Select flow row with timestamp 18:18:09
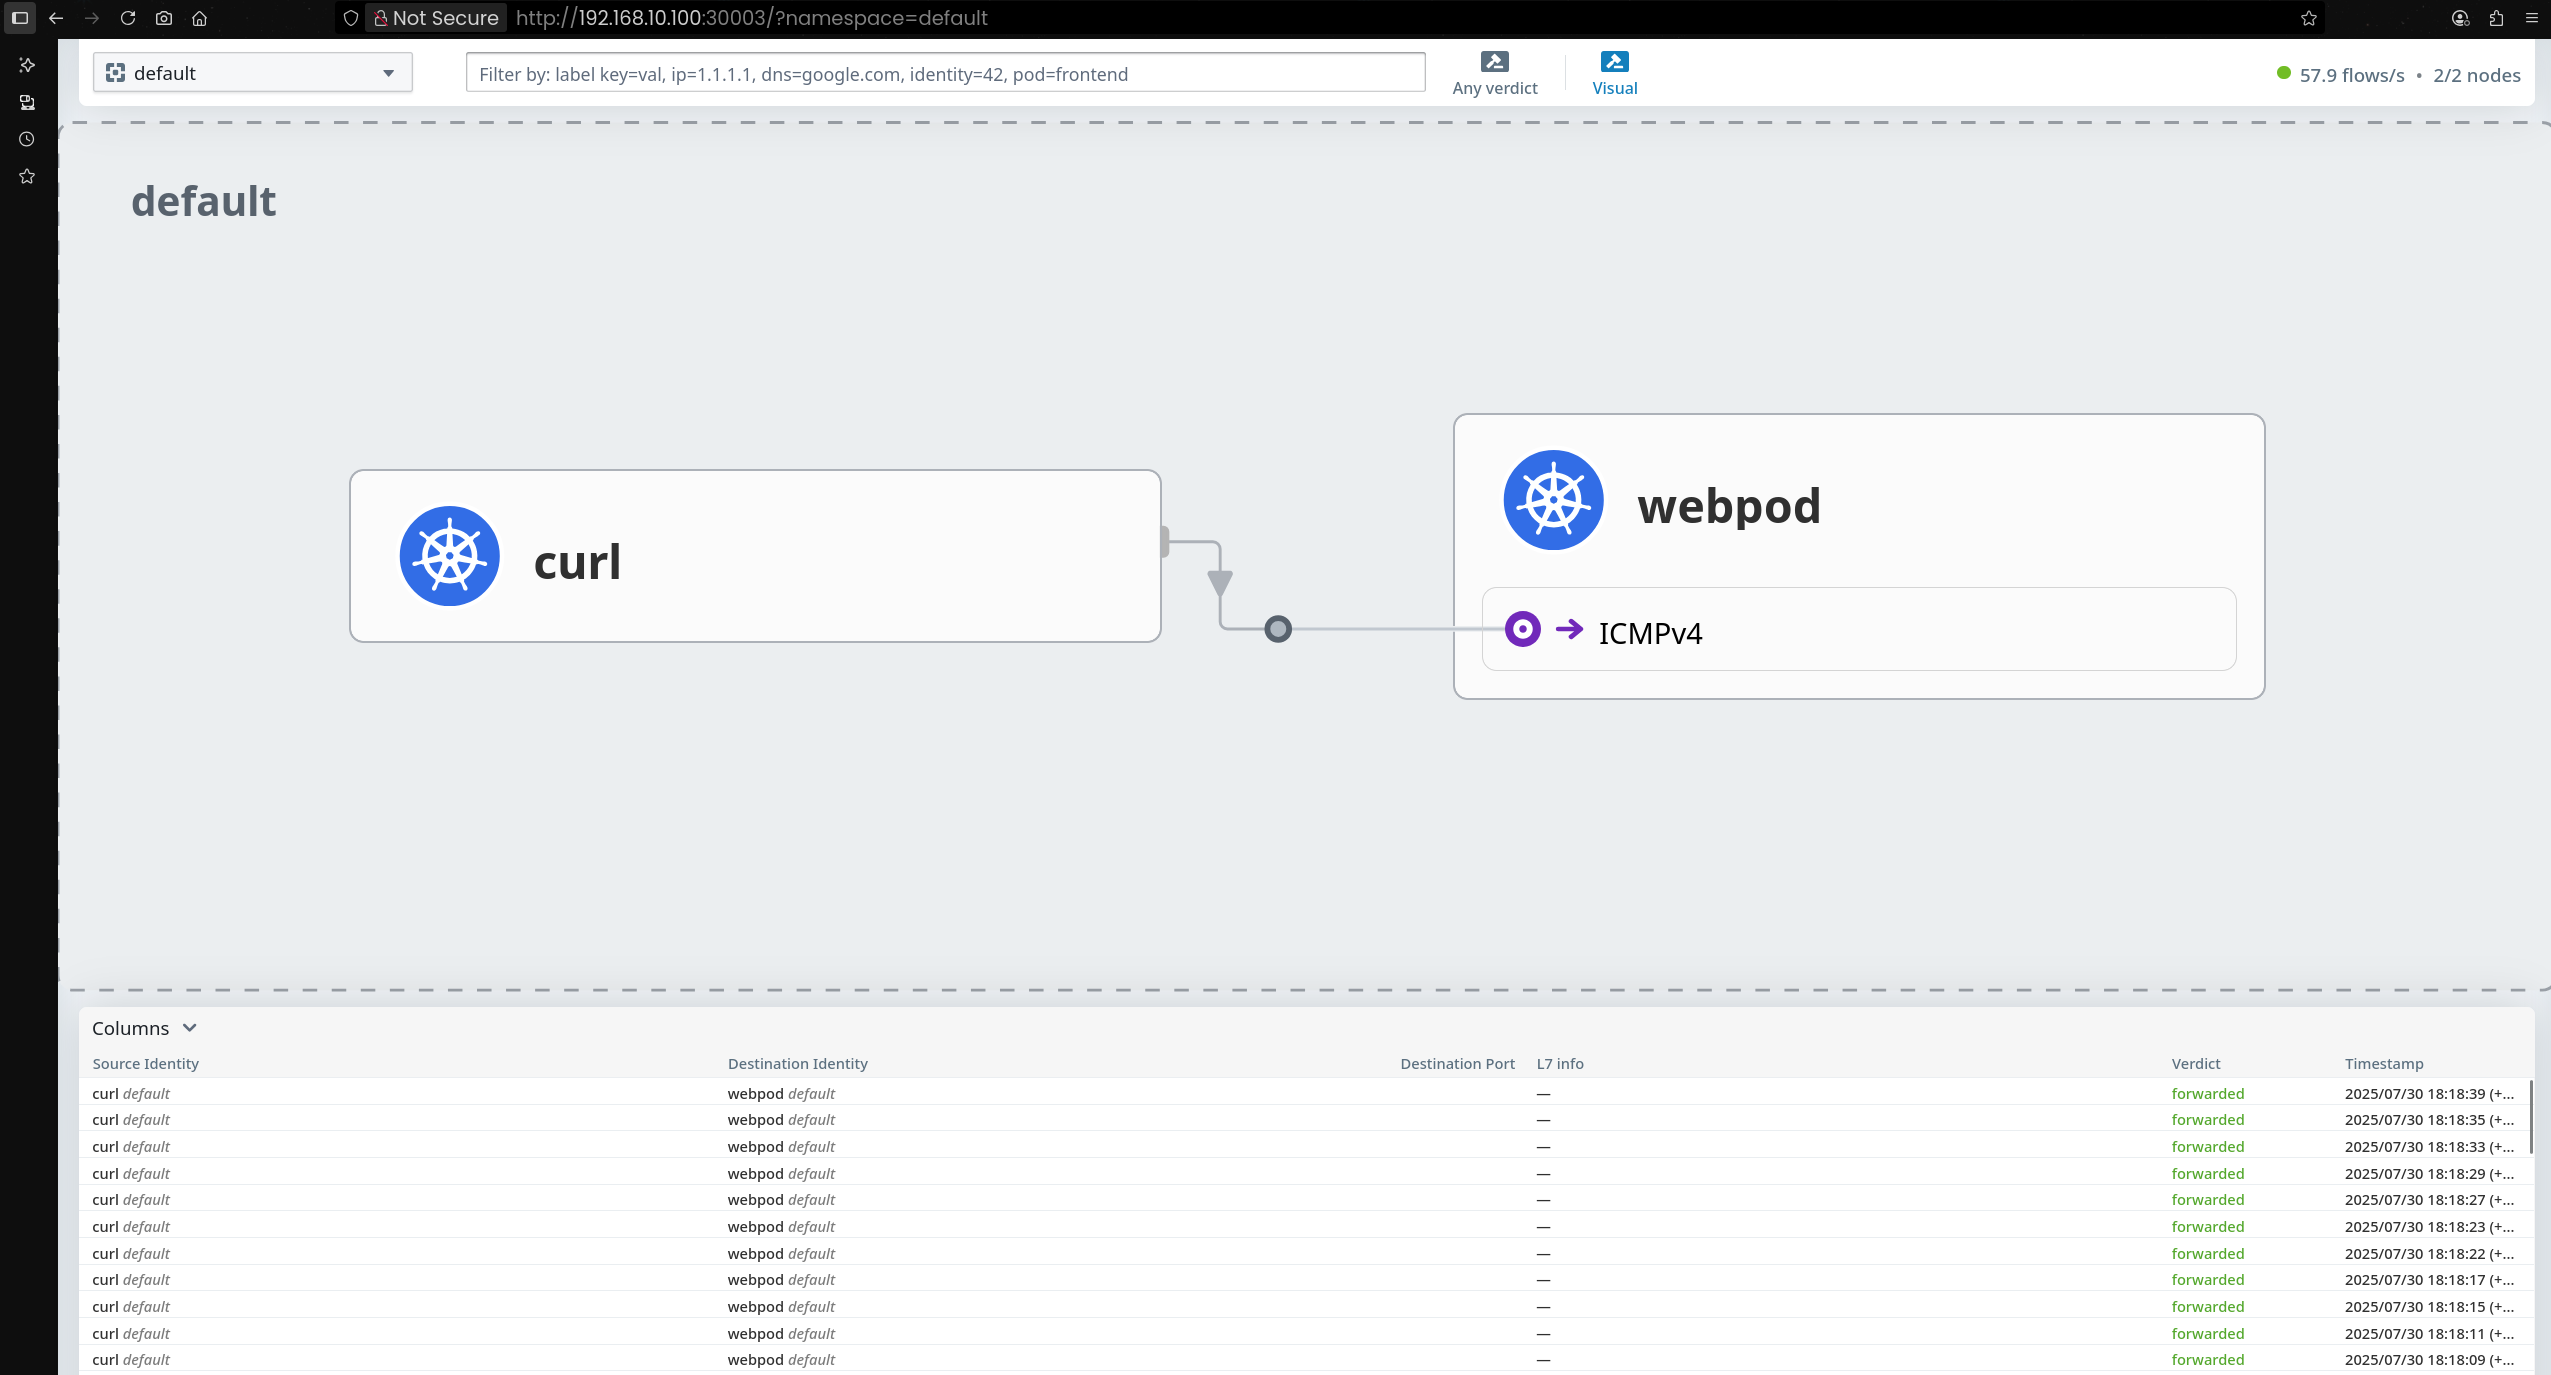 1305,1360
